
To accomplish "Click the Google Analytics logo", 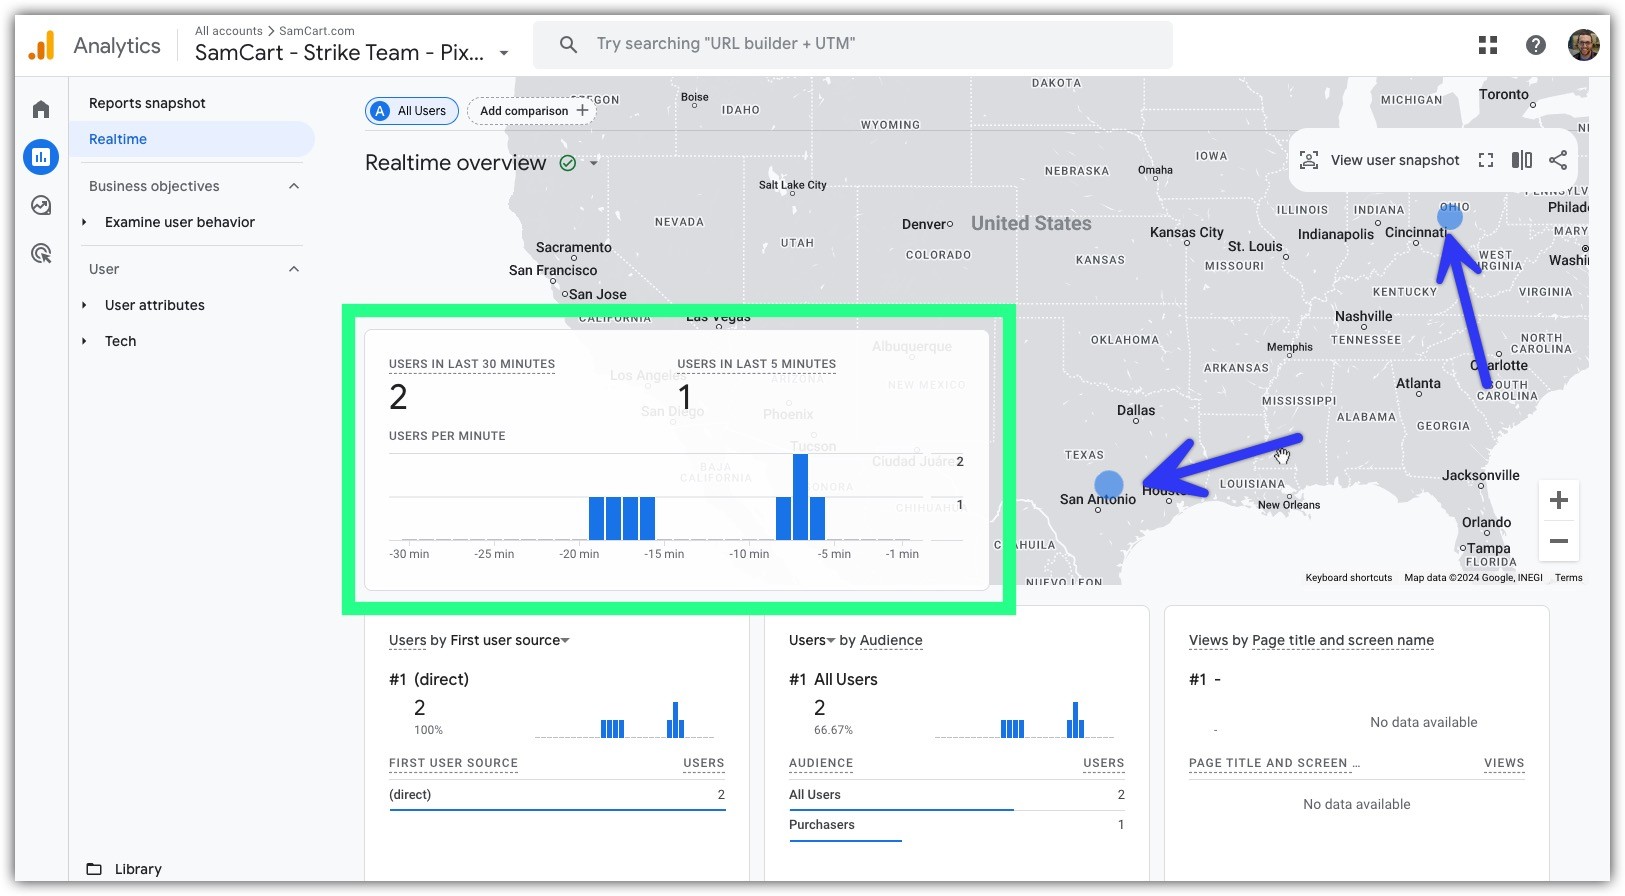I will point(41,45).
